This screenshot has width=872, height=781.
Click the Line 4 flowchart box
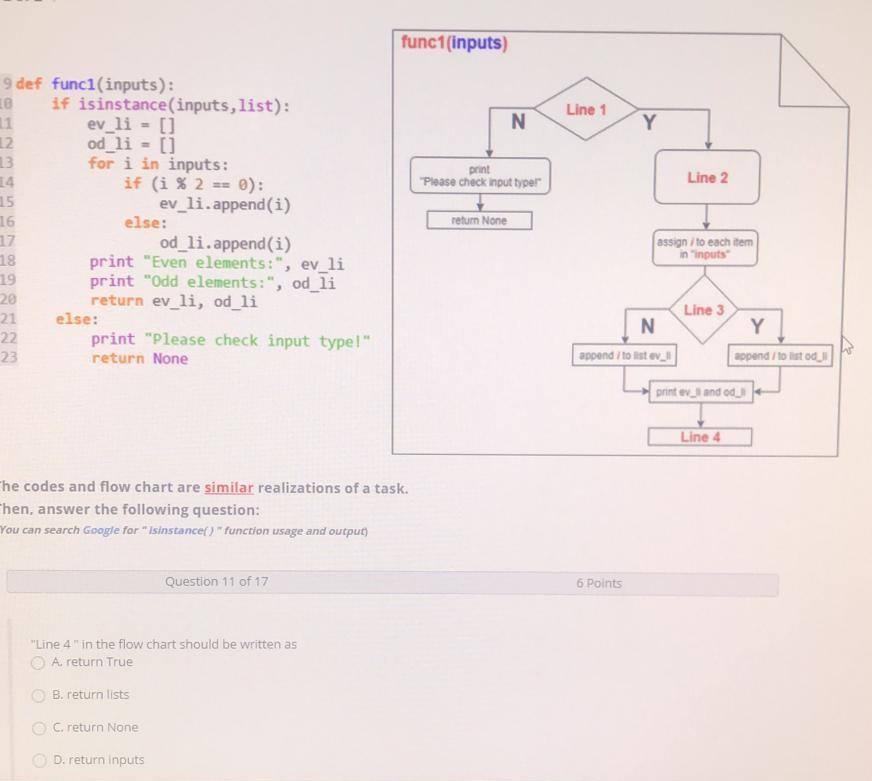tap(700, 436)
